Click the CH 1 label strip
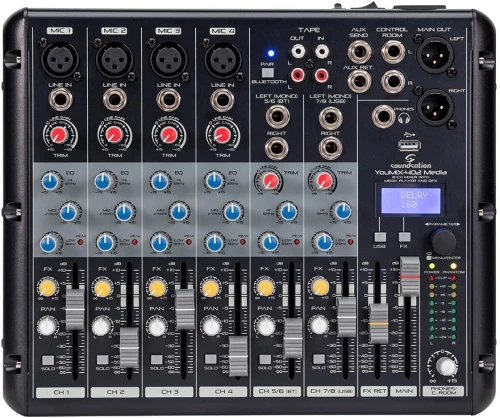This screenshot has width=500, height=418. point(60,392)
